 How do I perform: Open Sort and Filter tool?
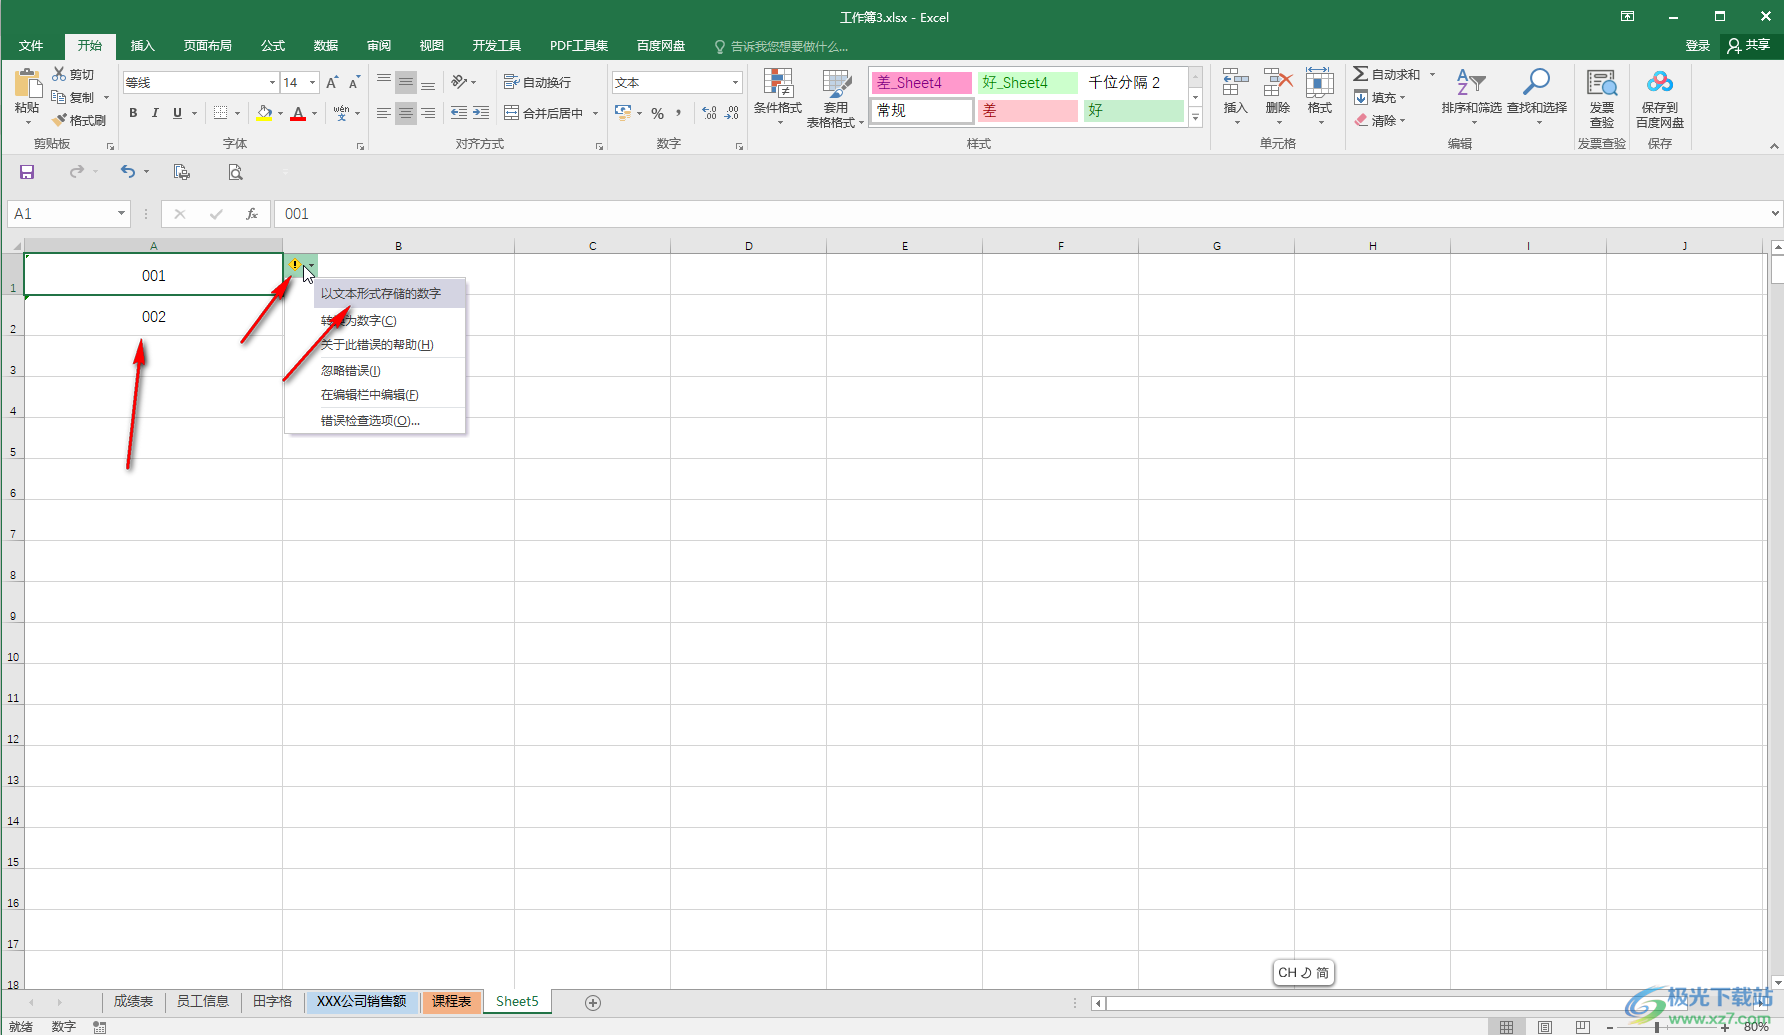(x=1471, y=96)
